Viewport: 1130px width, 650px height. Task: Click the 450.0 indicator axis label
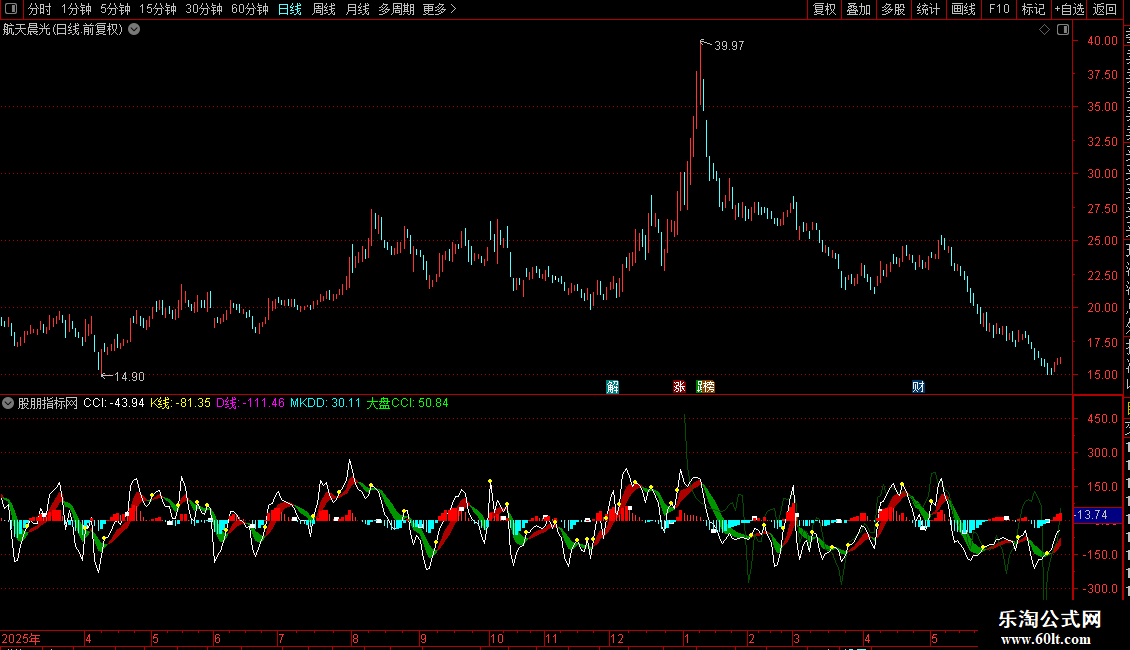coord(1103,419)
